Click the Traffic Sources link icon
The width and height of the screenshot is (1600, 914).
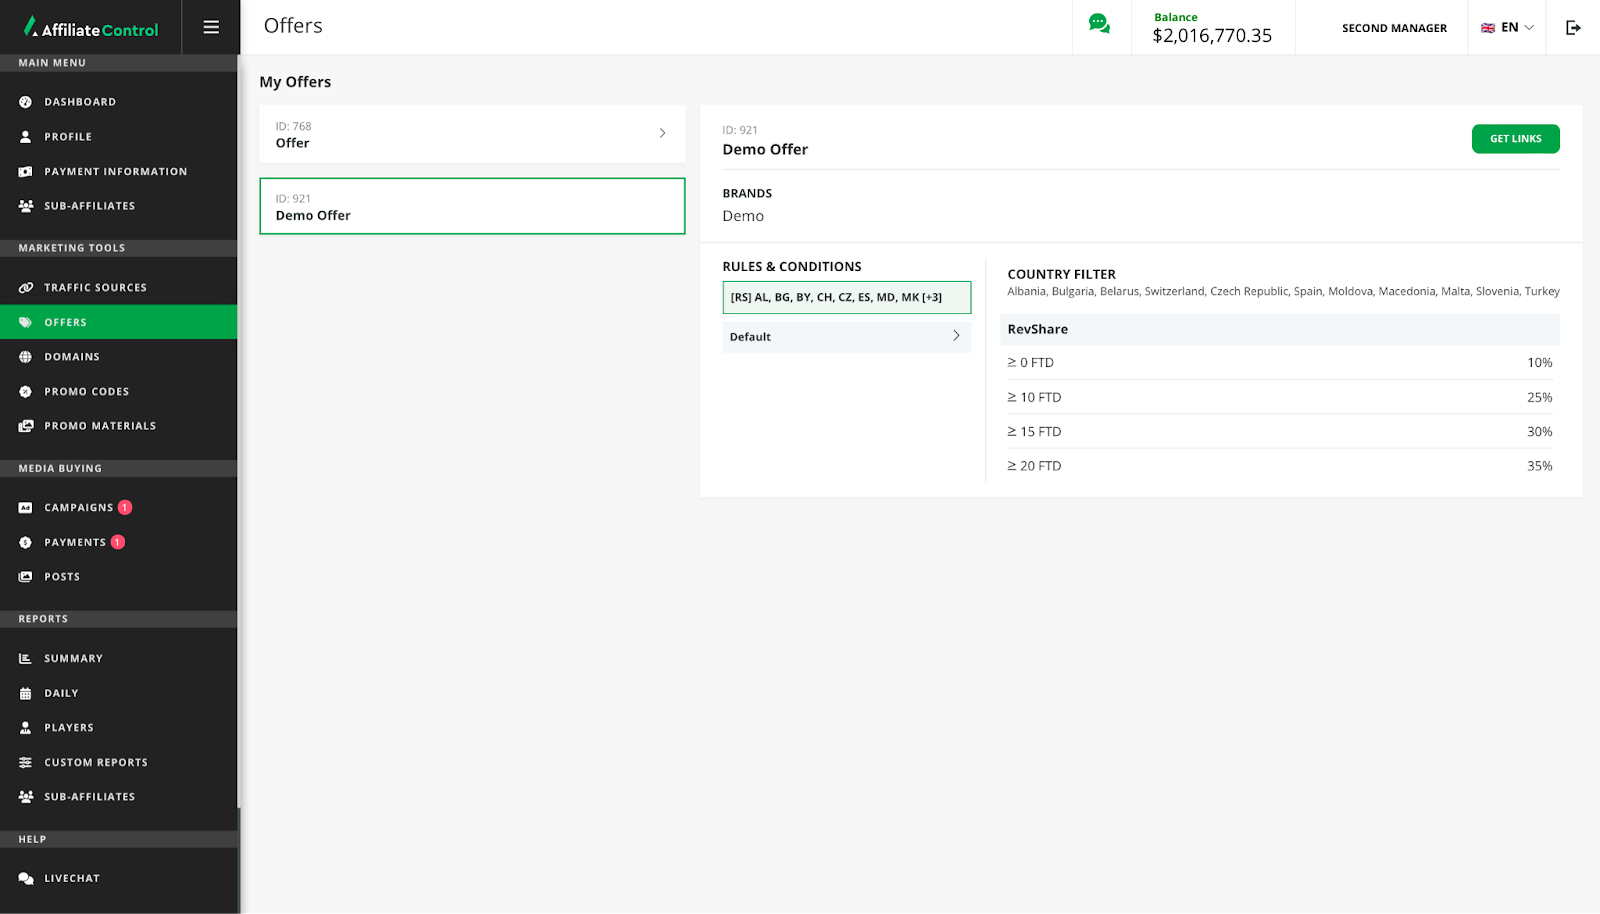click(x=26, y=288)
